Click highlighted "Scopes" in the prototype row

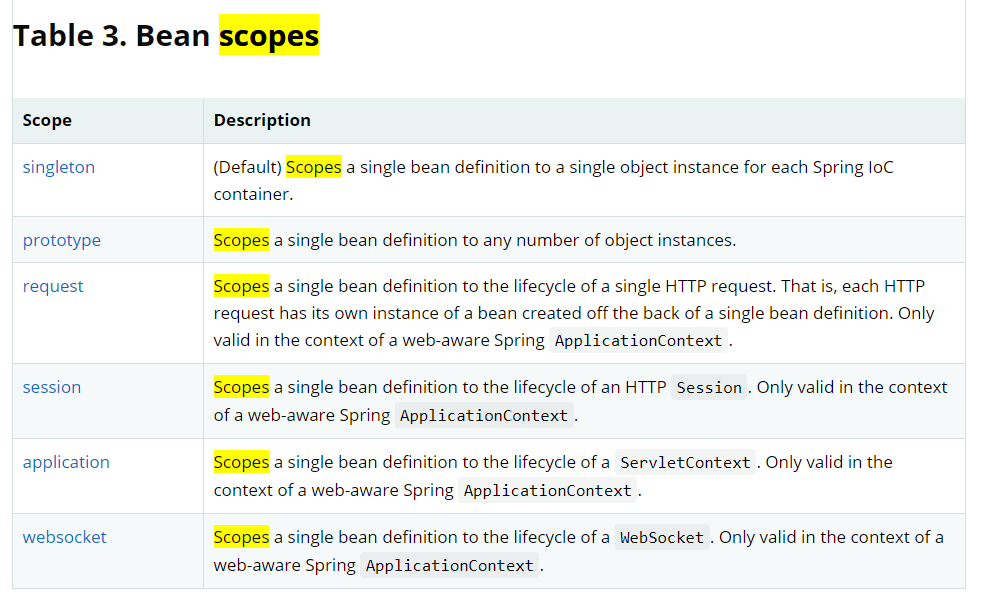pos(241,240)
